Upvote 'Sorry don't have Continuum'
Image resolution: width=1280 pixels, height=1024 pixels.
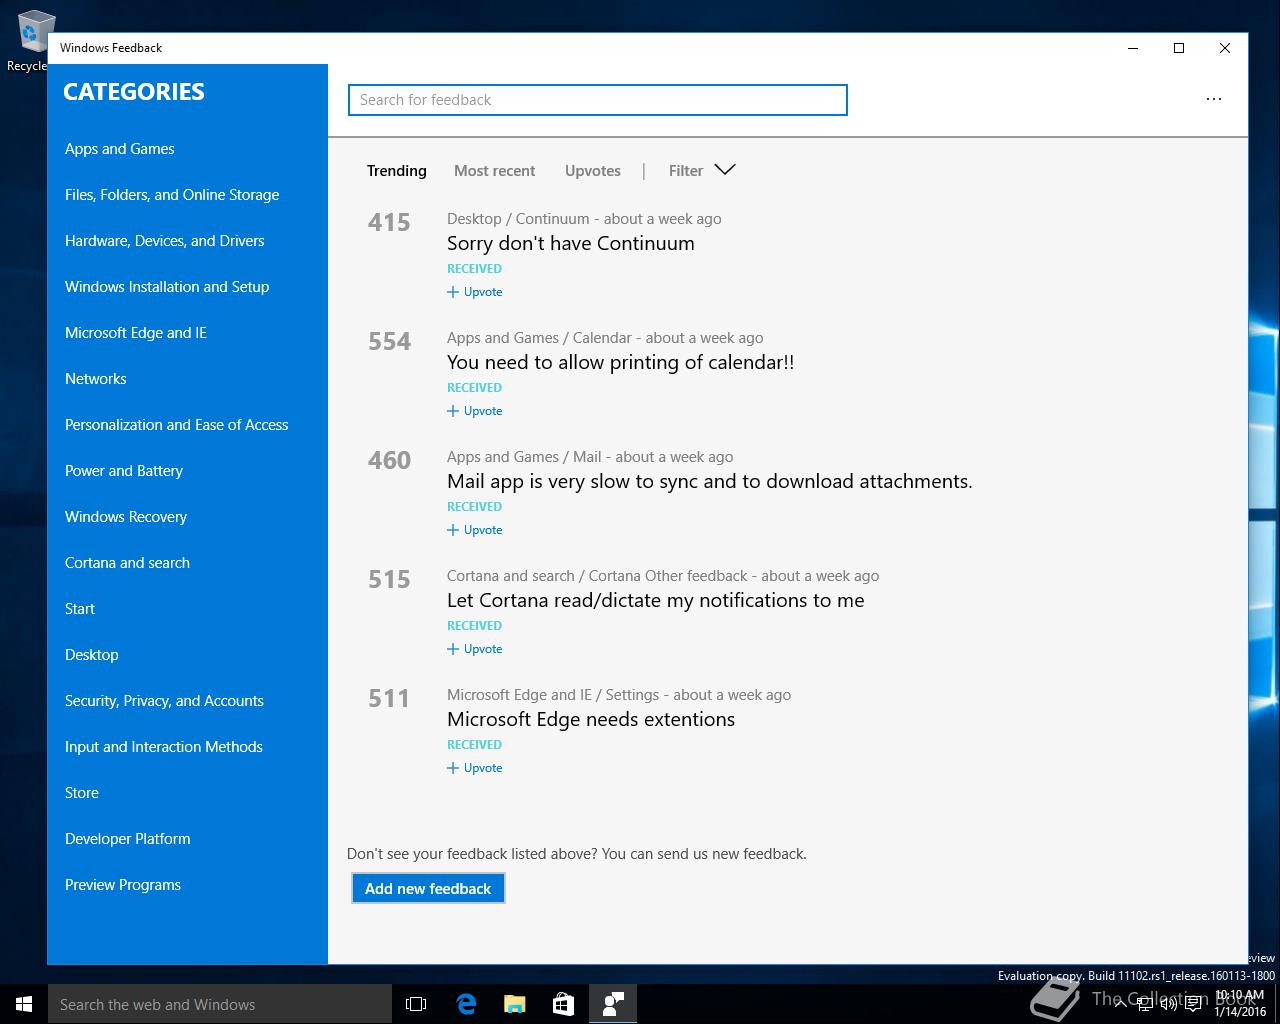click(x=475, y=292)
